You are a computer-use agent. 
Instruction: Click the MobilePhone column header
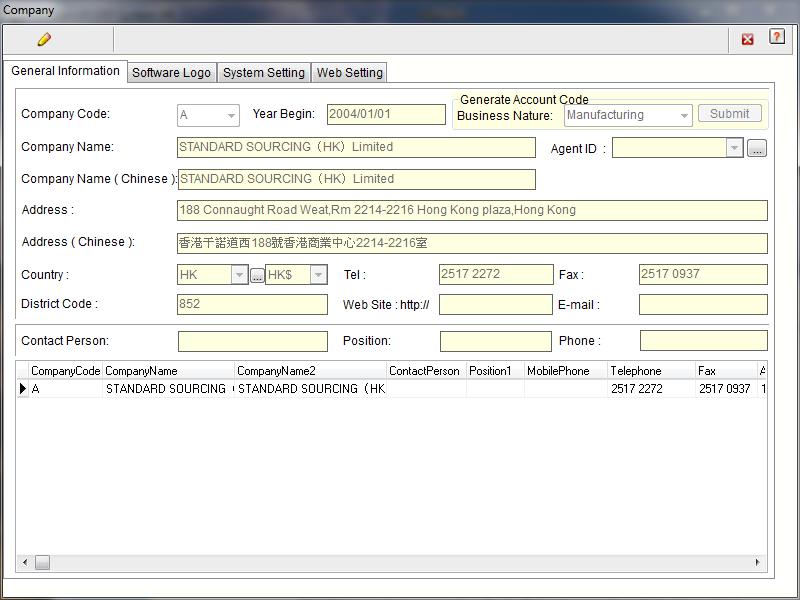[x=565, y=371]
